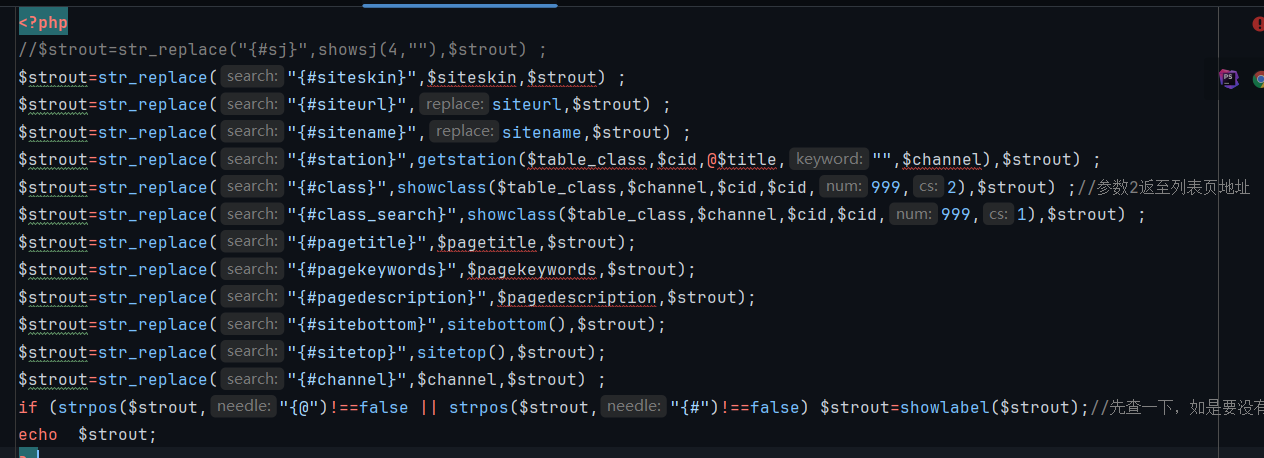The image size is (1264, 458).
Task: Click 'search:' hint before "{#siteskin}"
Action: point(251,77)
